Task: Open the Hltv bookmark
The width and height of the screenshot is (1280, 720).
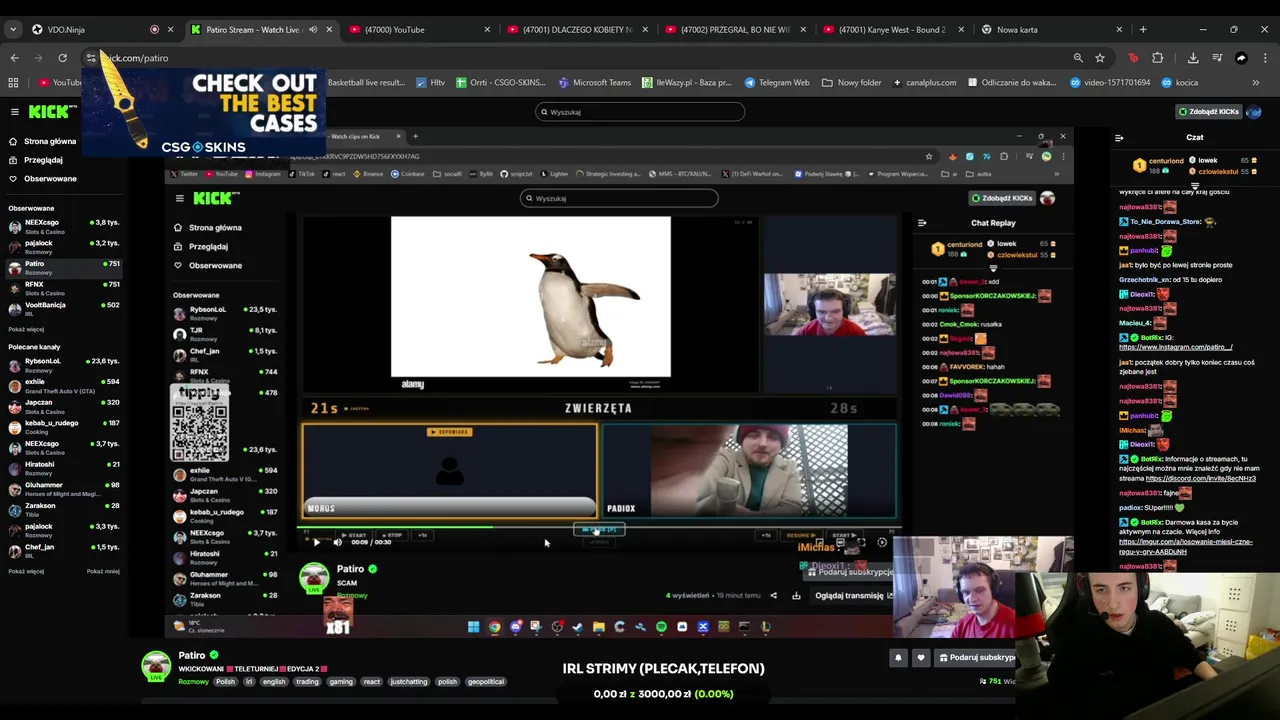Action: coord(431,83)
